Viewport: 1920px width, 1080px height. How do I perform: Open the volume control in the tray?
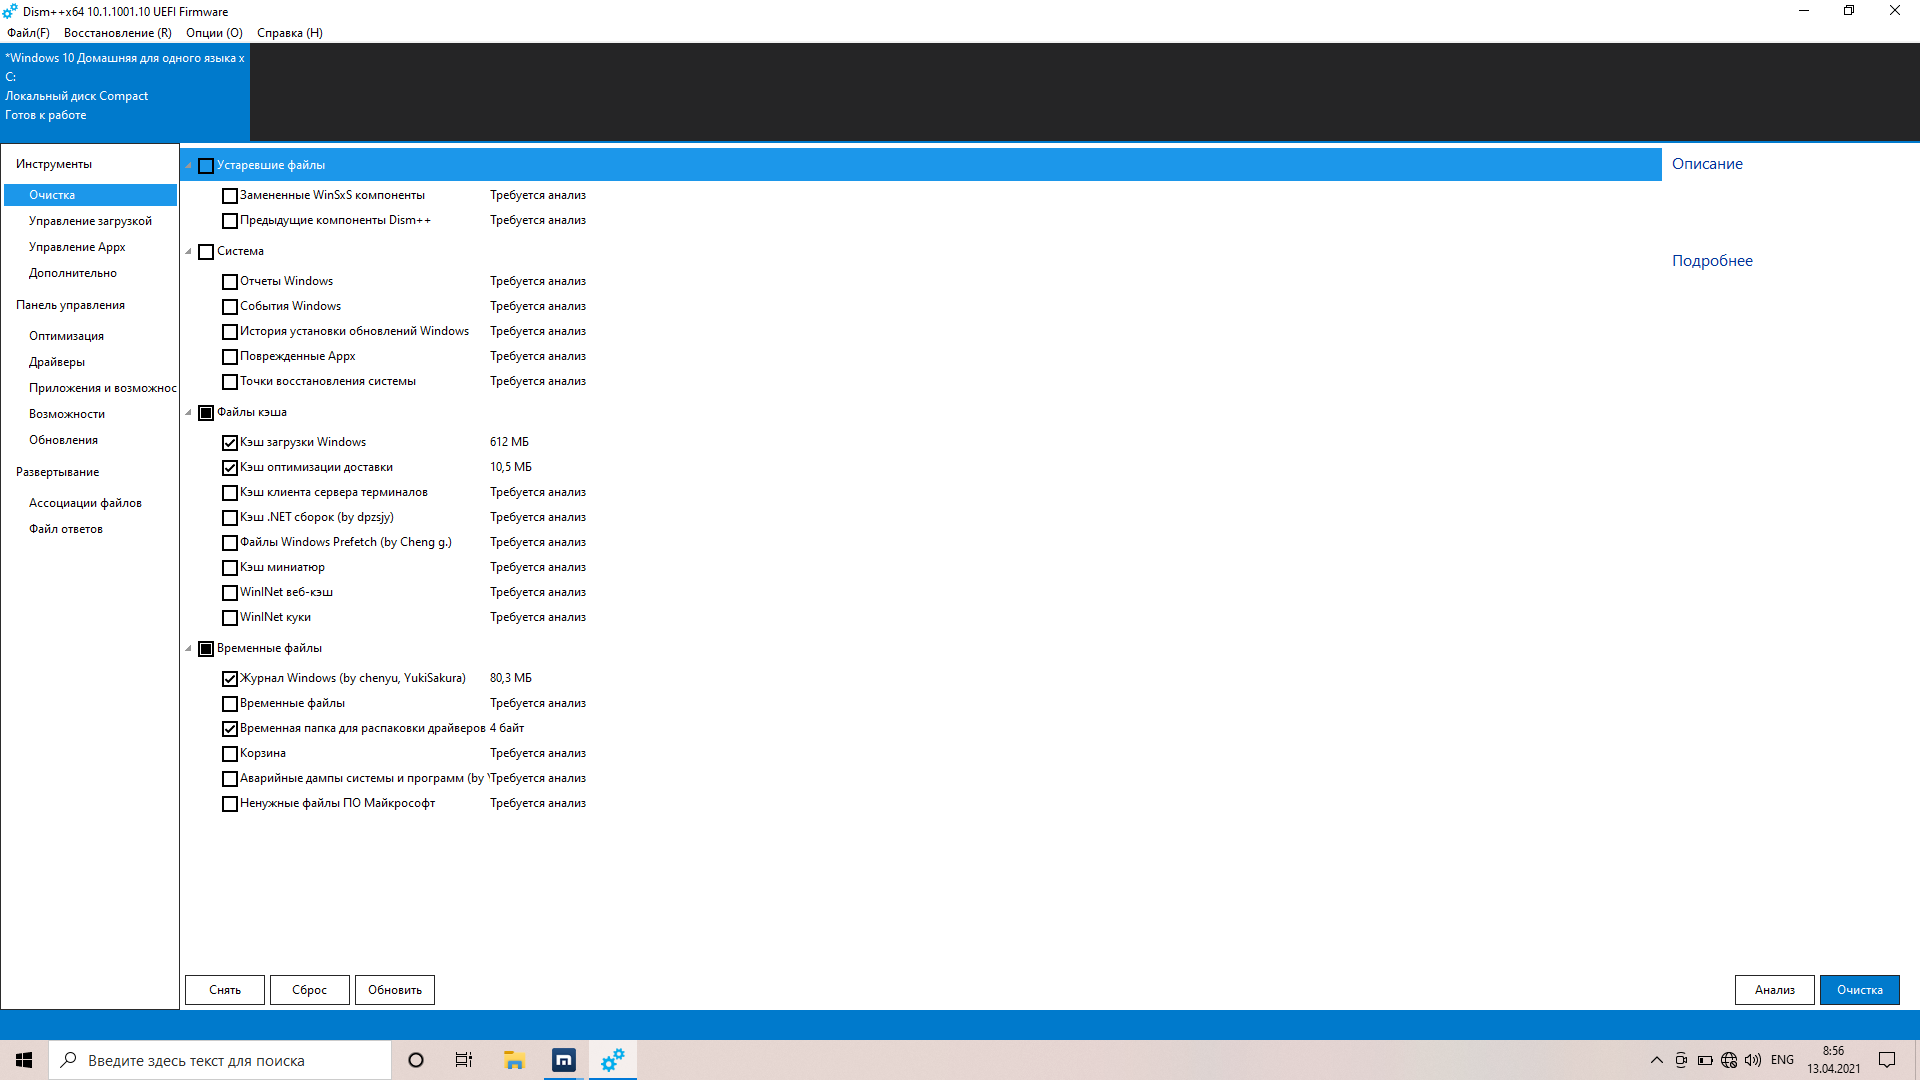(x=1753, y=1060)
